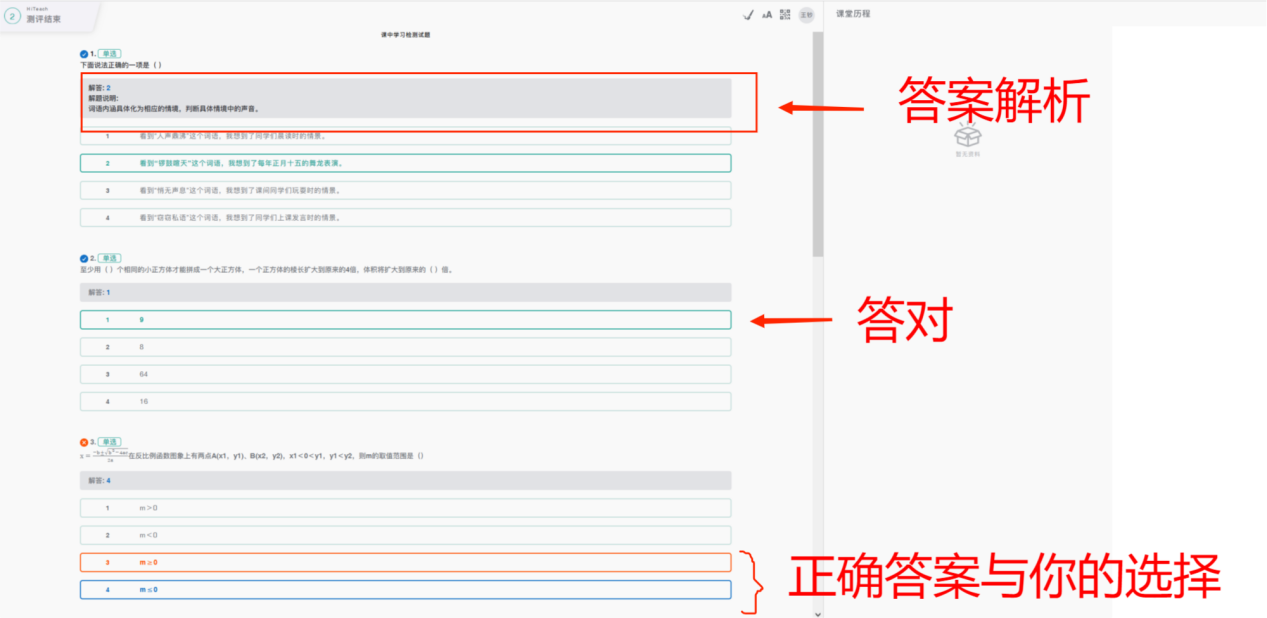Click the vertical scrollbar thumb
1267x618 pixels.
coord(818,150)
